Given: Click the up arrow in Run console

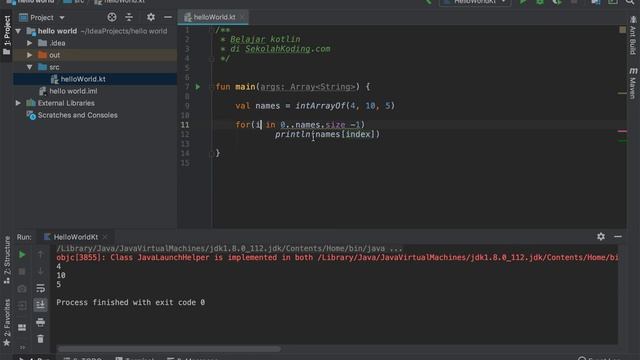Looking at the screenshot, I should click(40, 255).
